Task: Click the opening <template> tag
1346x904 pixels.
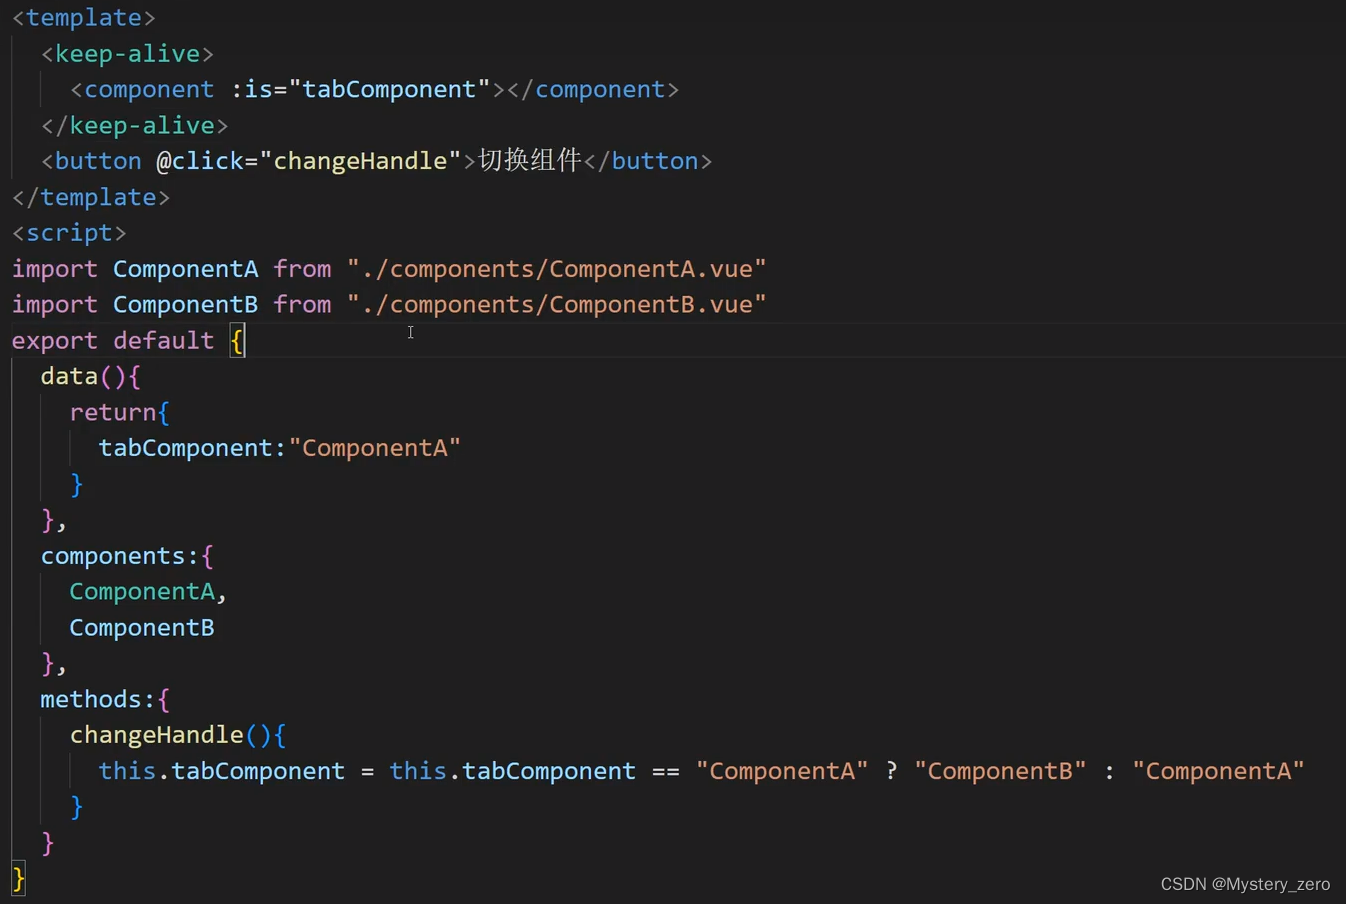Action: pyautogui.click(x=83, y=18)
